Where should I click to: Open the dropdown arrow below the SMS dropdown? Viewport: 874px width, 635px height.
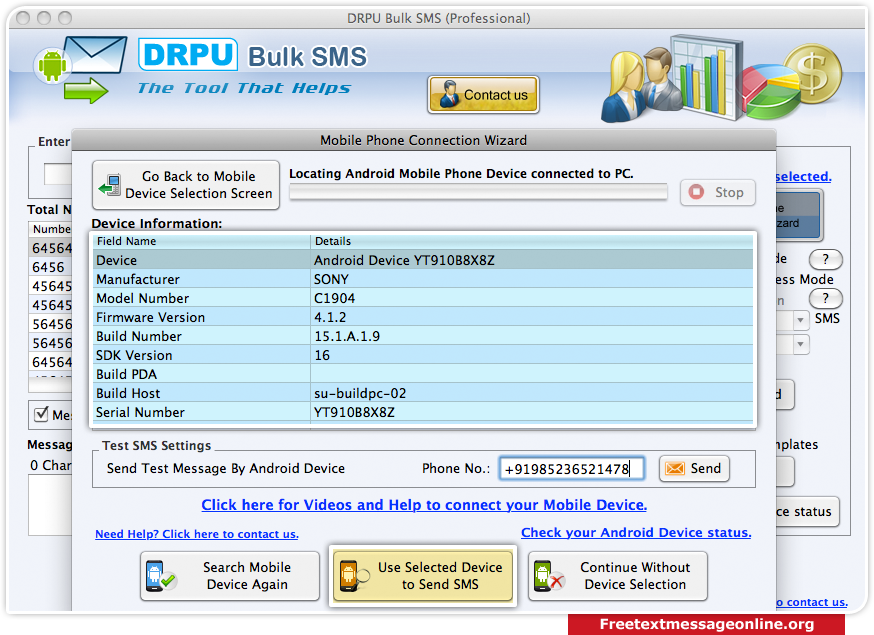800,344
